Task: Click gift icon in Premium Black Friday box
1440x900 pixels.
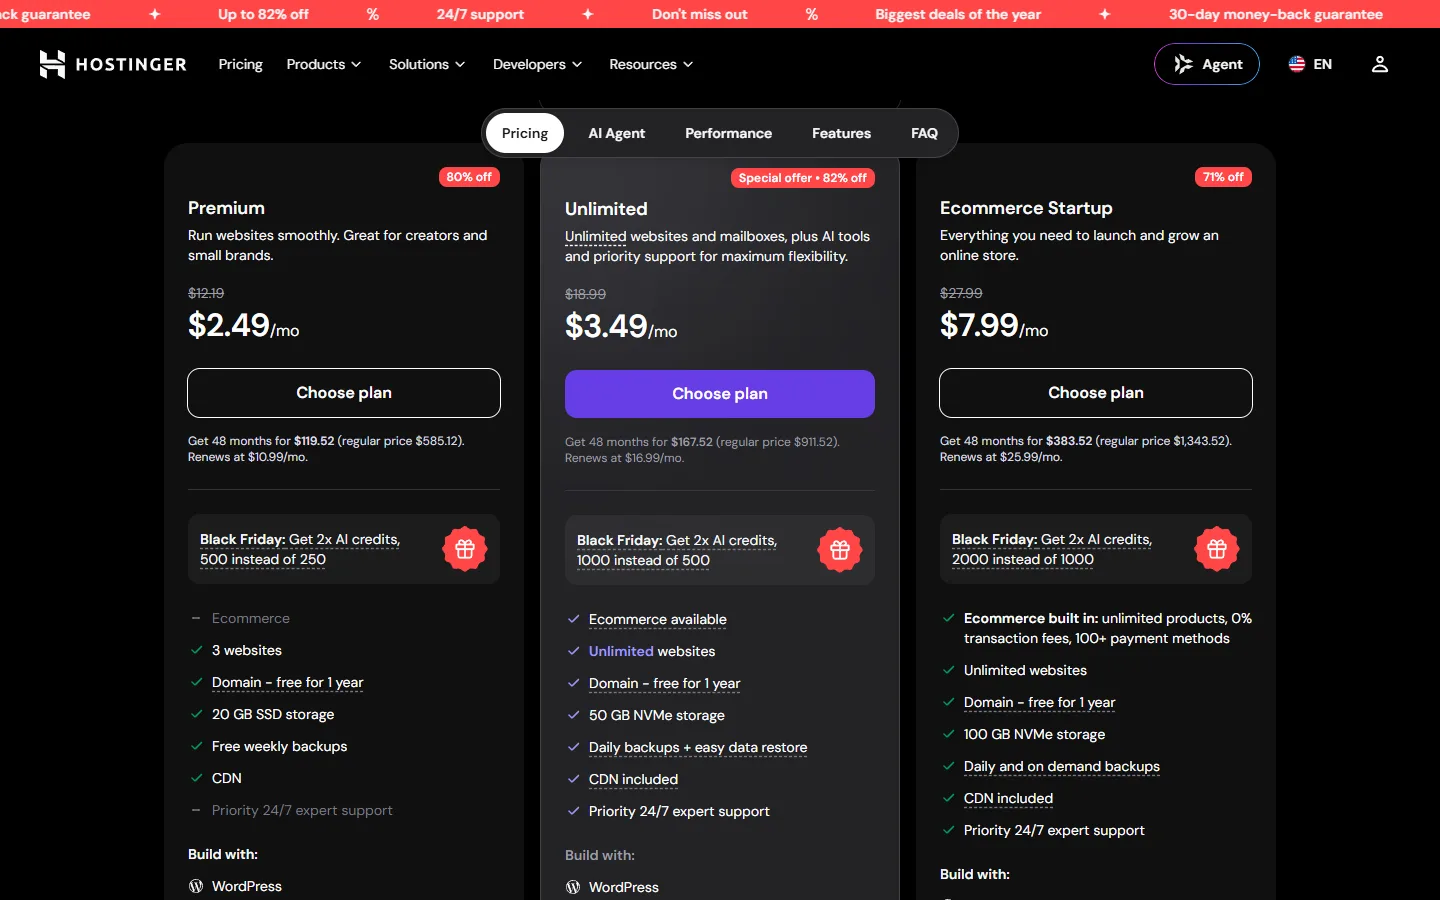Action: [465, 549]
